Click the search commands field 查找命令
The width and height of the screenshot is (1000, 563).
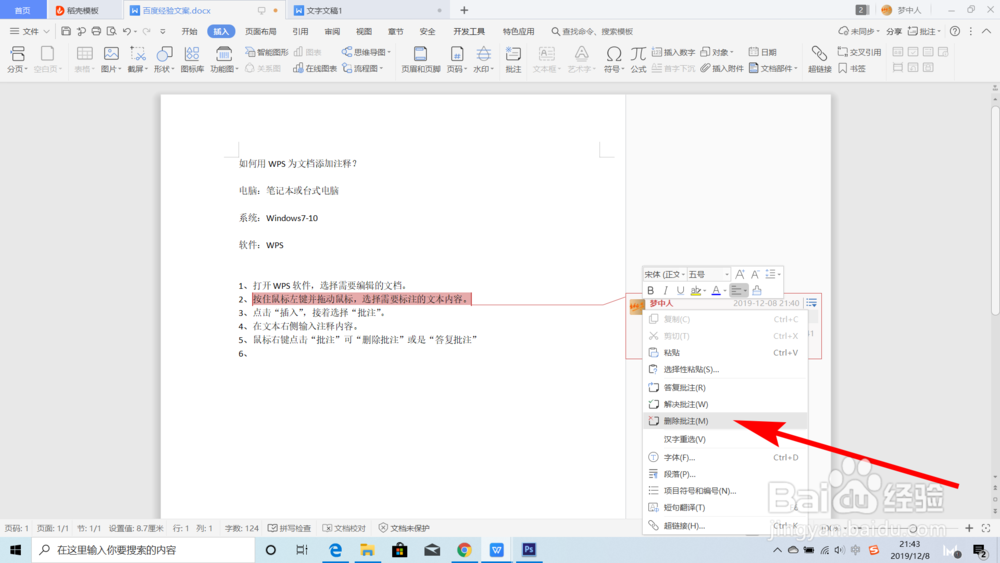tap(592, 31)
